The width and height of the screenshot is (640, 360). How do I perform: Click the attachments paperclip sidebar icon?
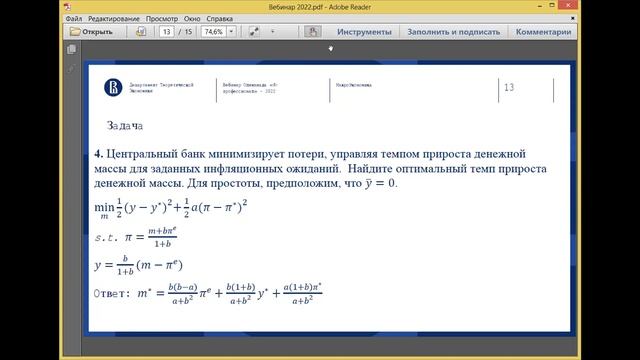pyautogui.click(x=71, y=68)
